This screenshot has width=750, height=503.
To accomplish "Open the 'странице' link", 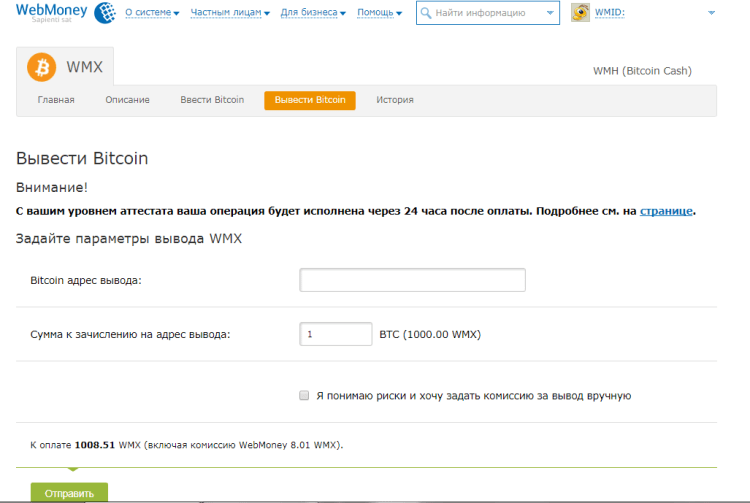I will point(666,211).
